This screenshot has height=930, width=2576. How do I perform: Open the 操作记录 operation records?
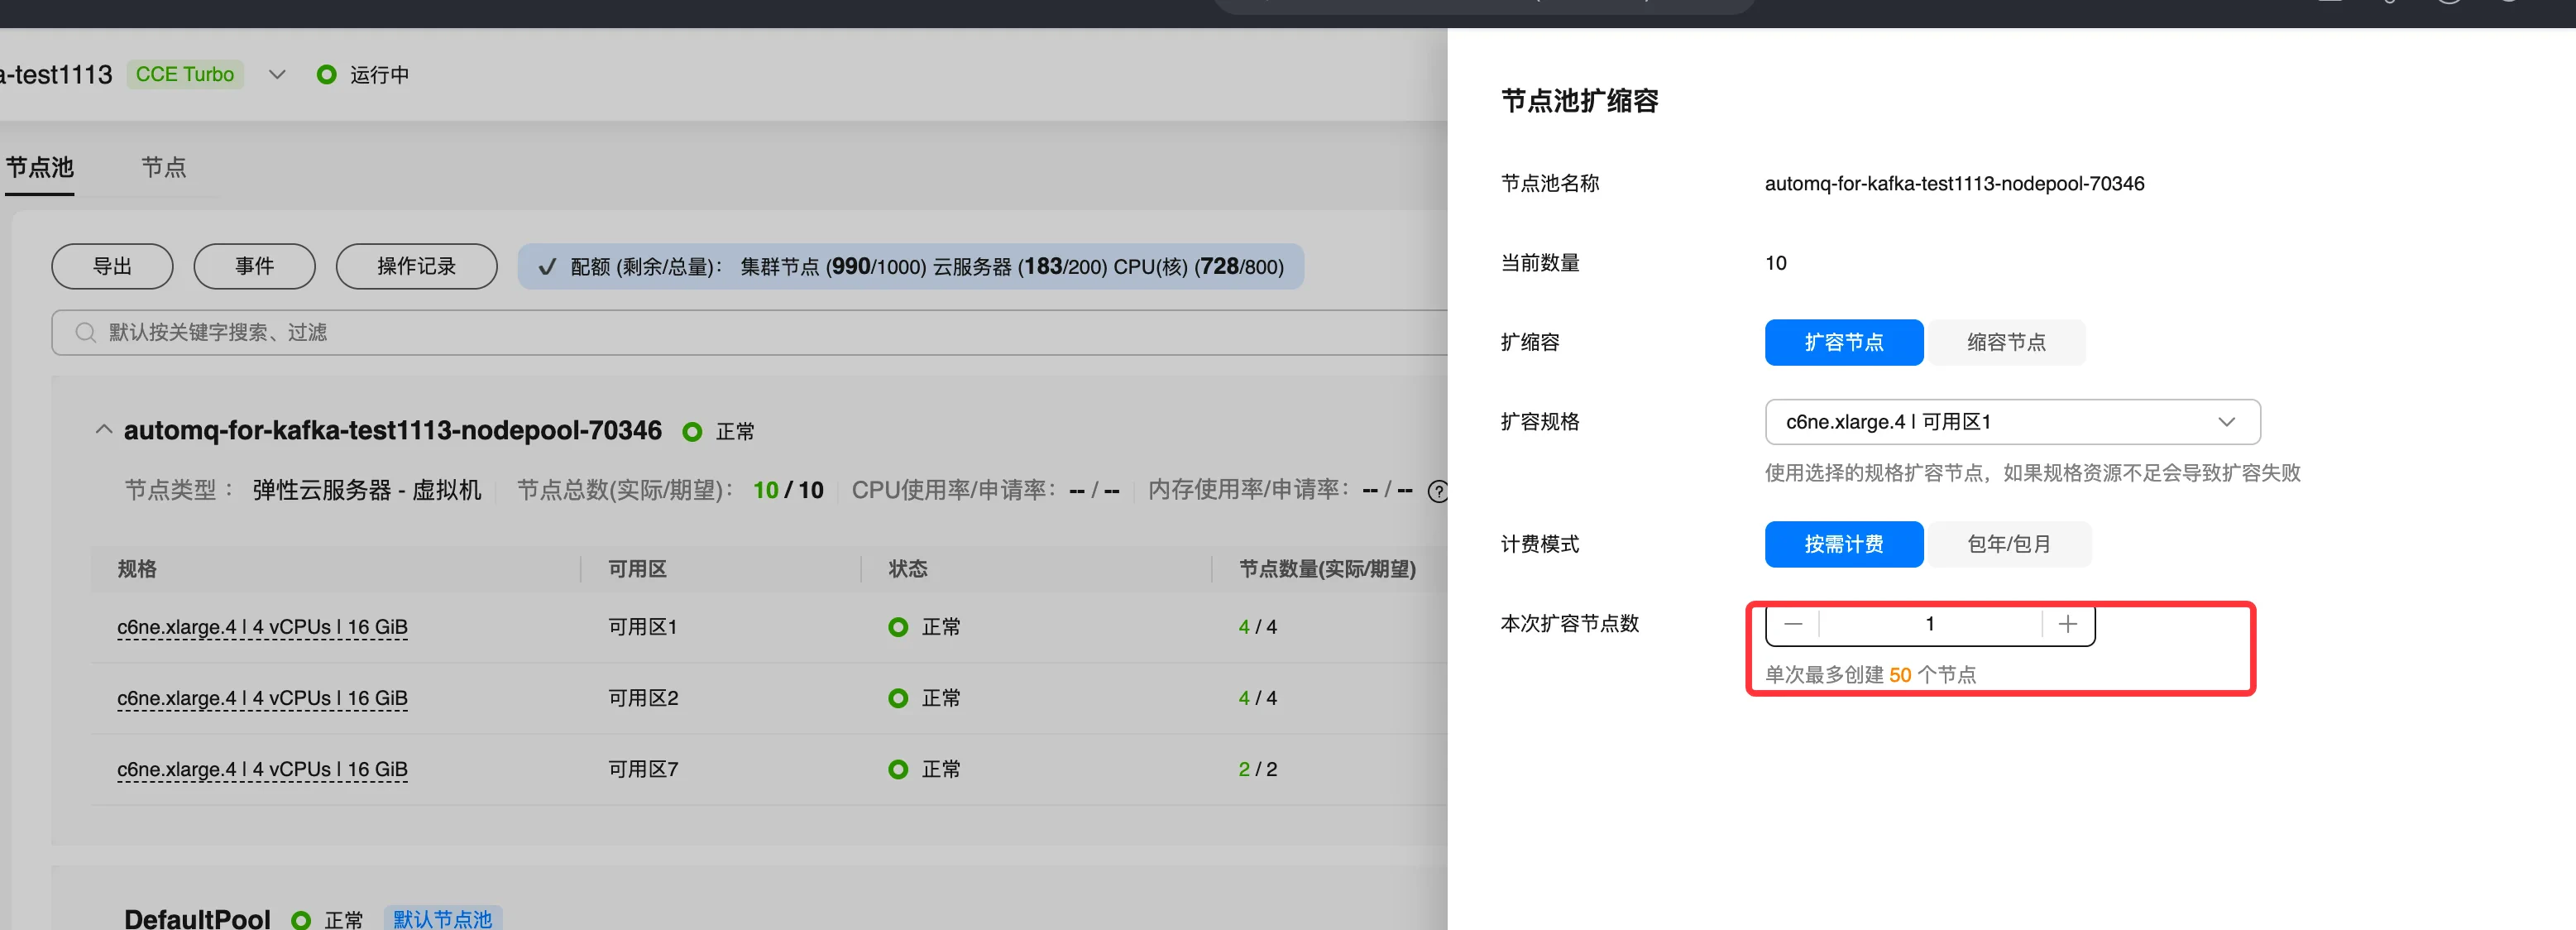coord(416,266)
